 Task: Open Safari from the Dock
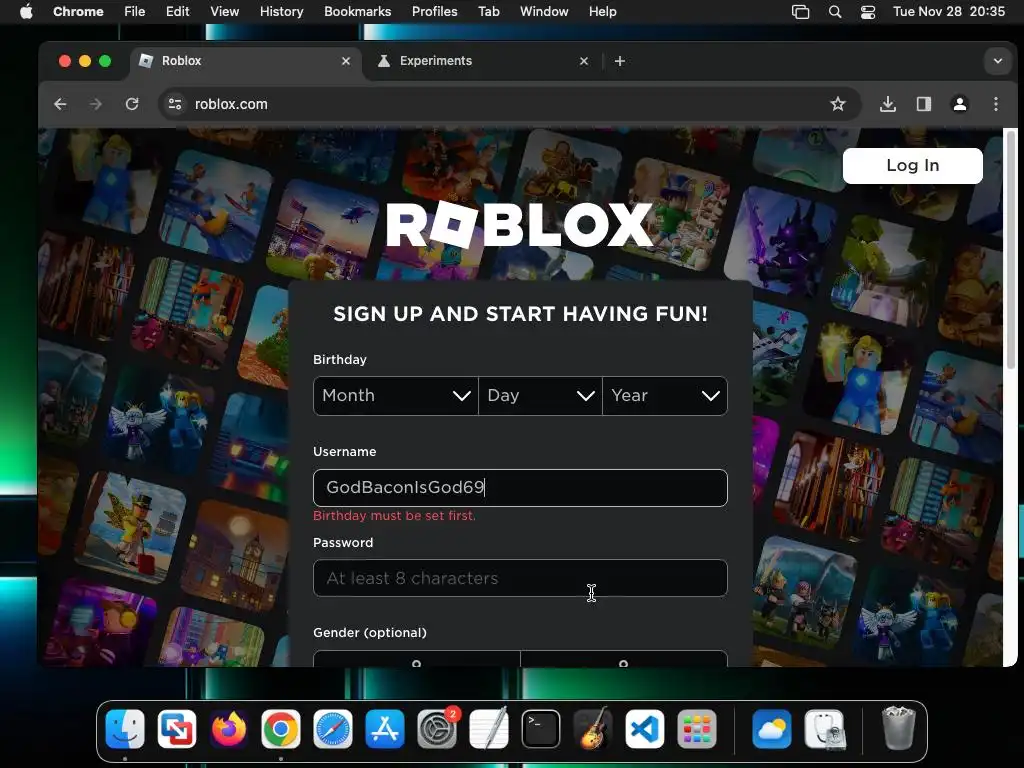333,729
